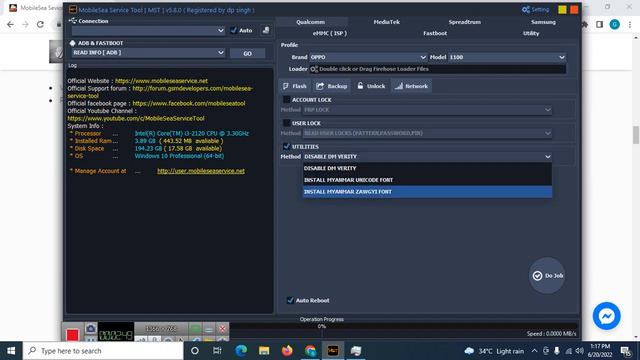The height and width of the screenshot is (360, 640).
Task: Open Cortana circle on the taskbar
Action: coord(195,351)
